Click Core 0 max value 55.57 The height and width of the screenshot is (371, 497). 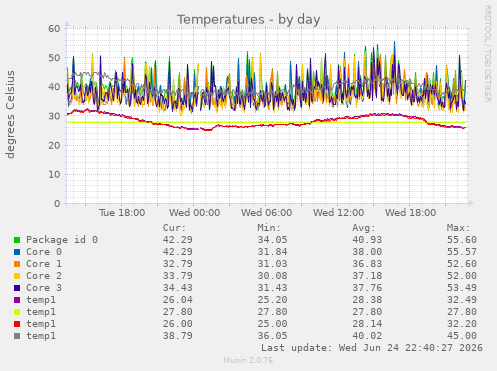(x=462, y=252)
